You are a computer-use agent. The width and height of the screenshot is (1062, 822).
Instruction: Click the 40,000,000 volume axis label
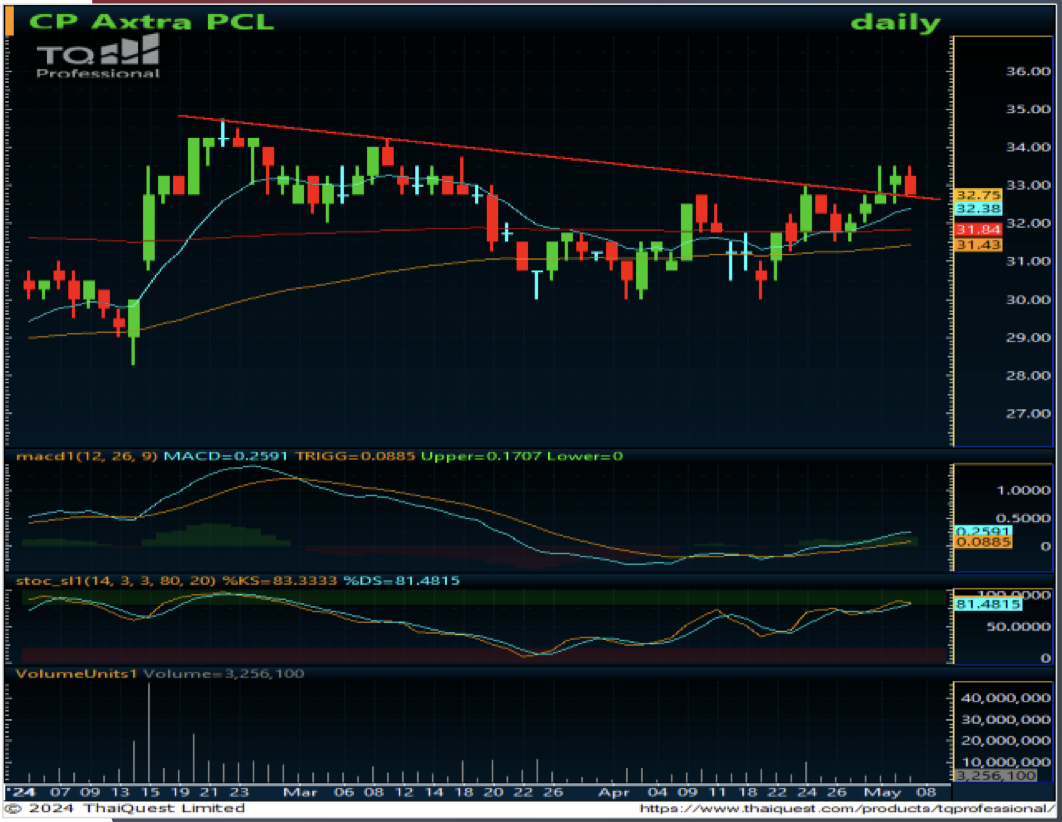pos(1006,698)
